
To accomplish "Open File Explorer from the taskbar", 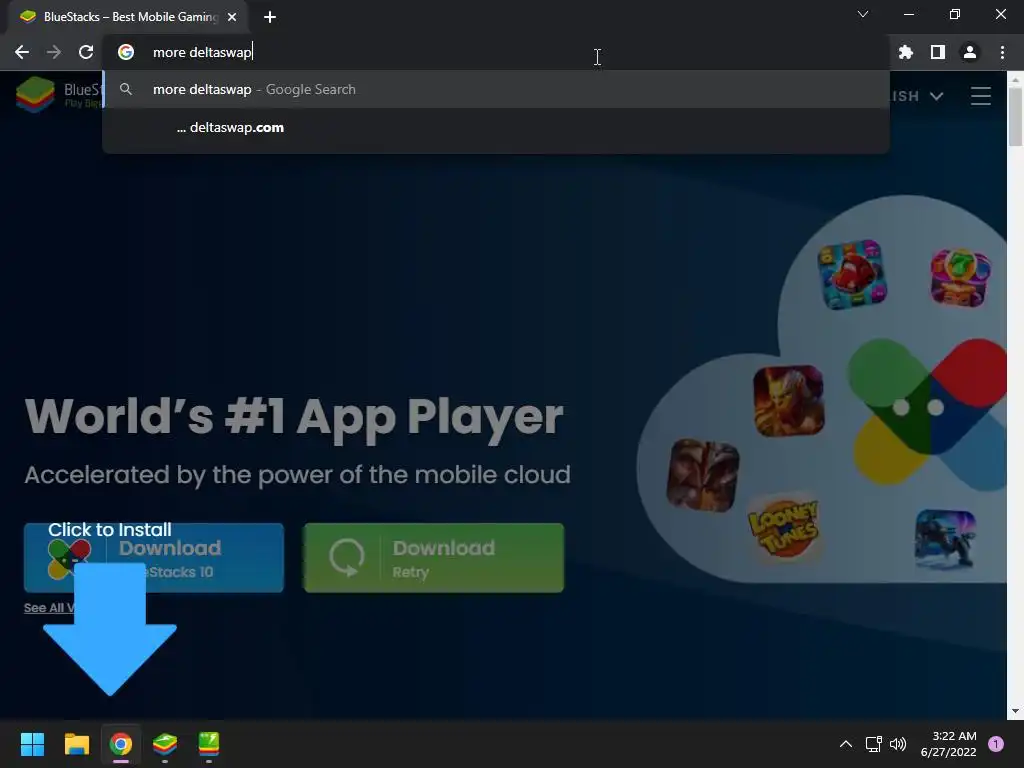I will (76, 744).
